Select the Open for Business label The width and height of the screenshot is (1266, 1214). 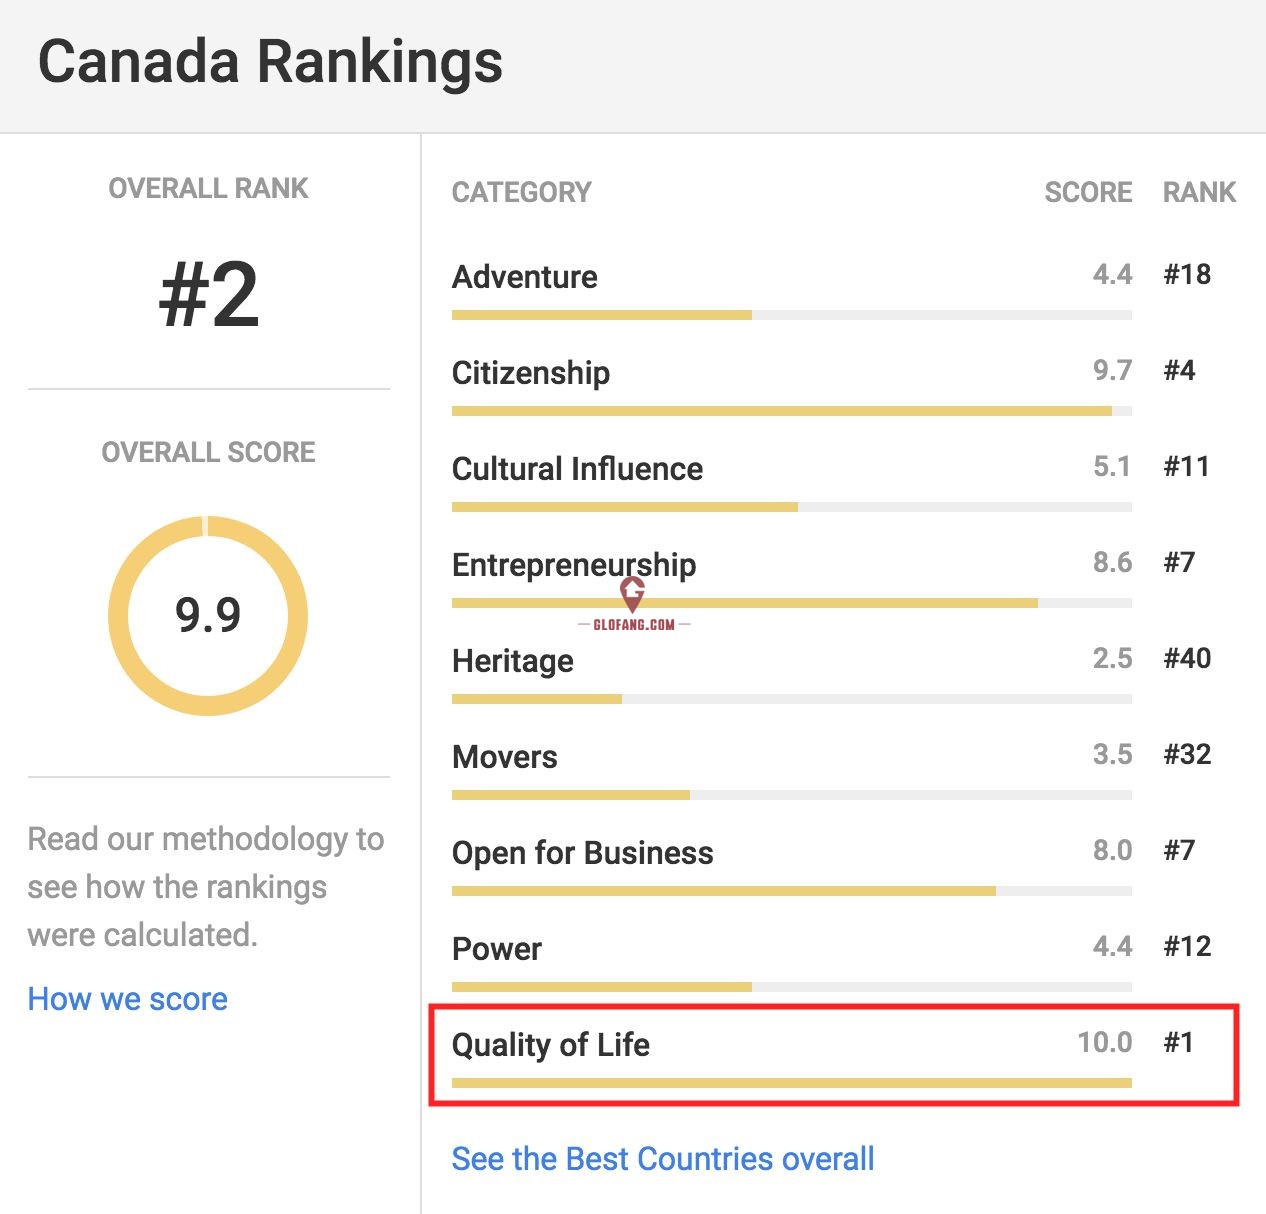(583, 853)
